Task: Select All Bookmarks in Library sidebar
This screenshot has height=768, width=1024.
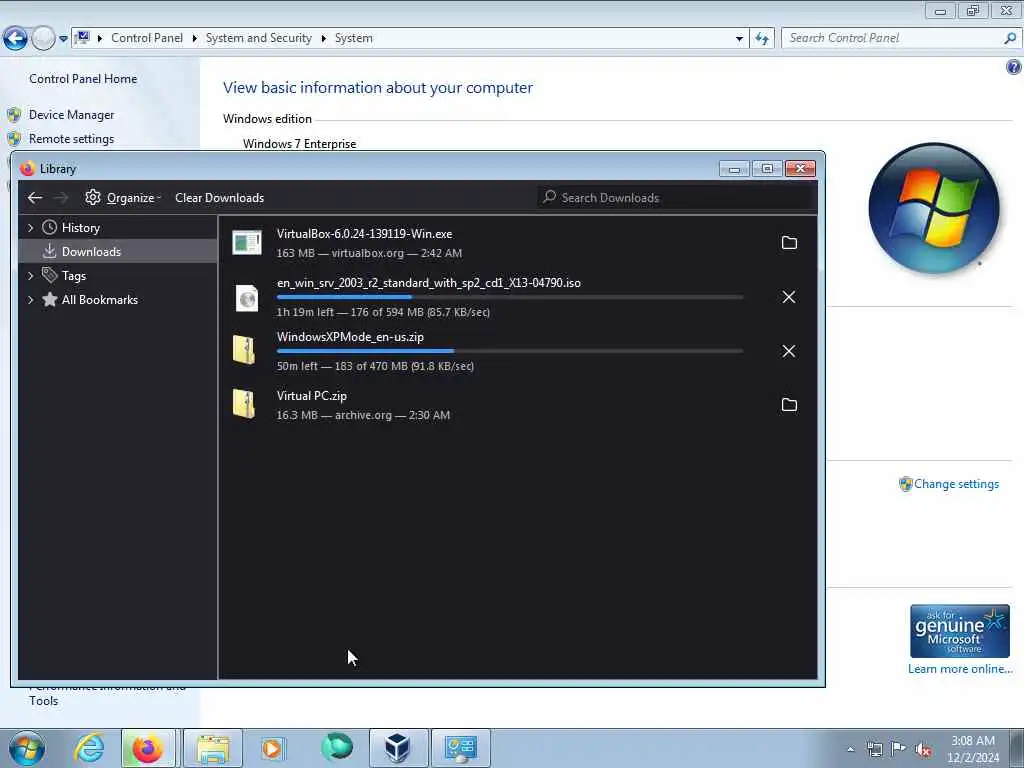Action: [x=99, y=300]
